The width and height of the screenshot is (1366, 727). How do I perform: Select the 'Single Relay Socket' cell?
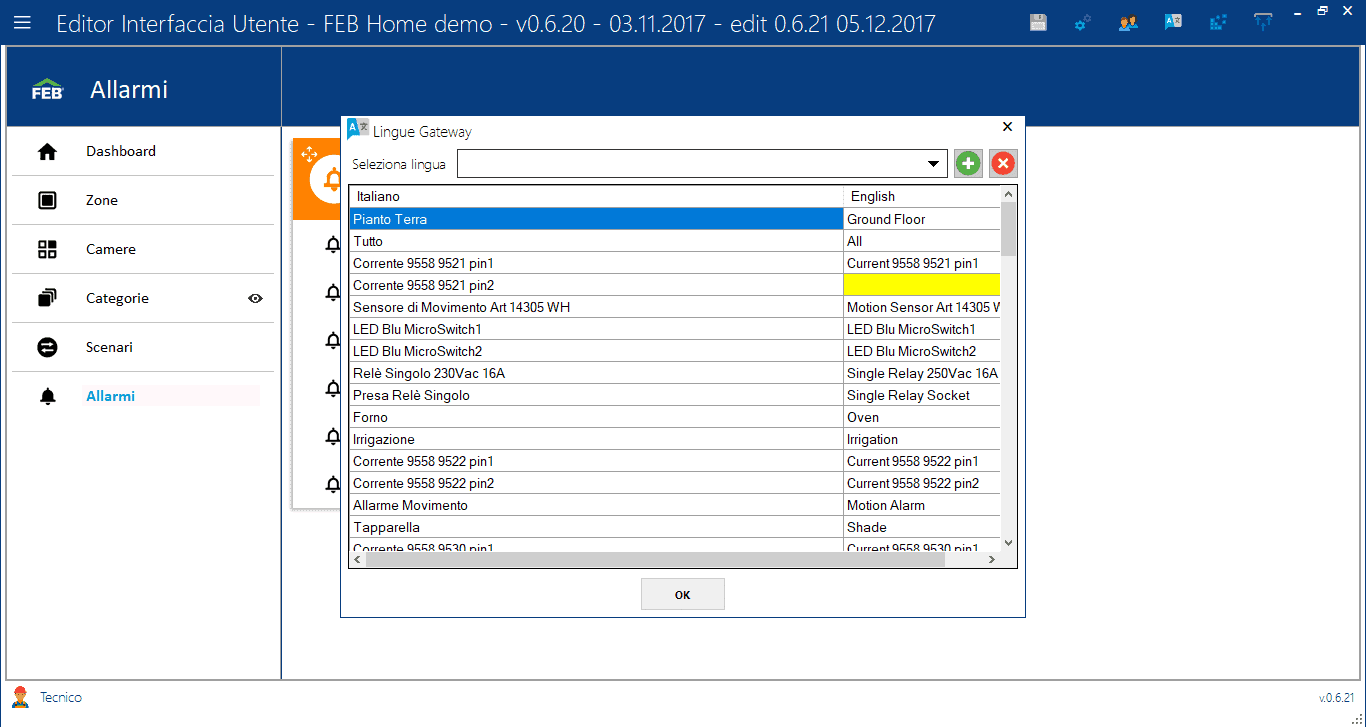coord(922,395)
